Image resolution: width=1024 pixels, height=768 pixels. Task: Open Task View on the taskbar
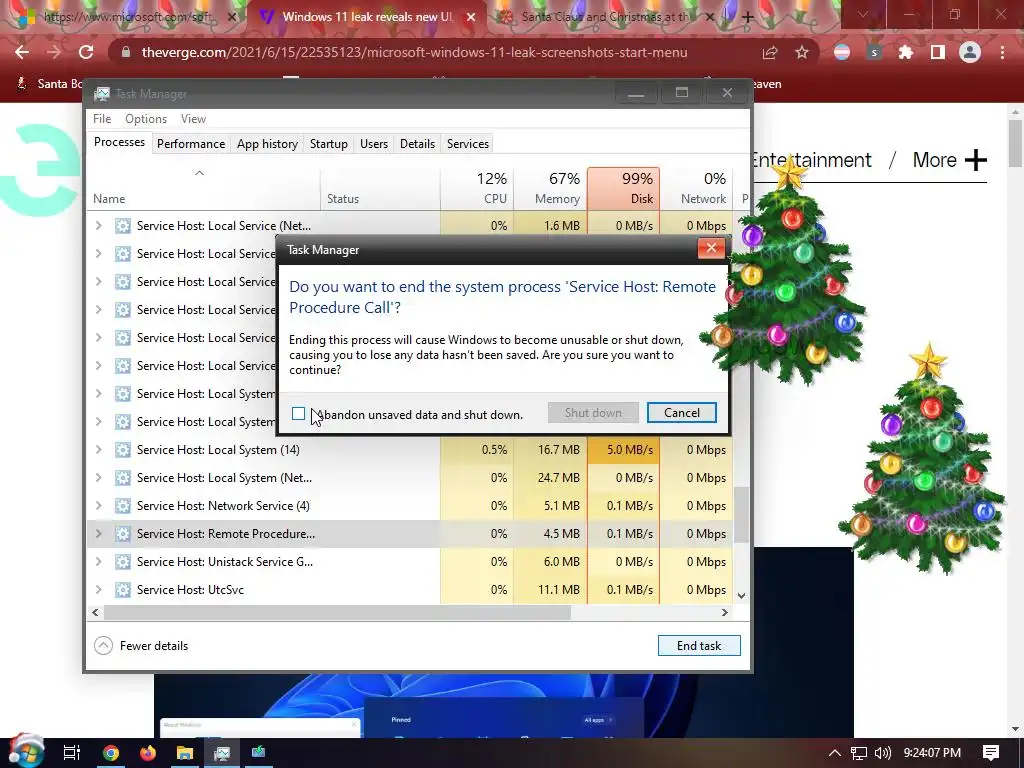pos(71,753)
